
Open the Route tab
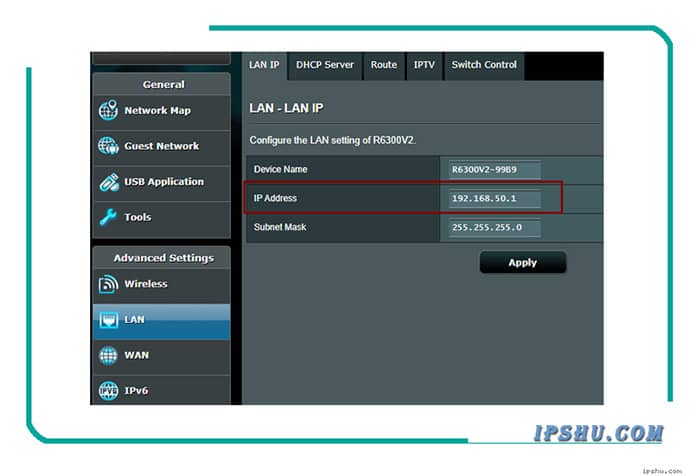coord(383,65)
